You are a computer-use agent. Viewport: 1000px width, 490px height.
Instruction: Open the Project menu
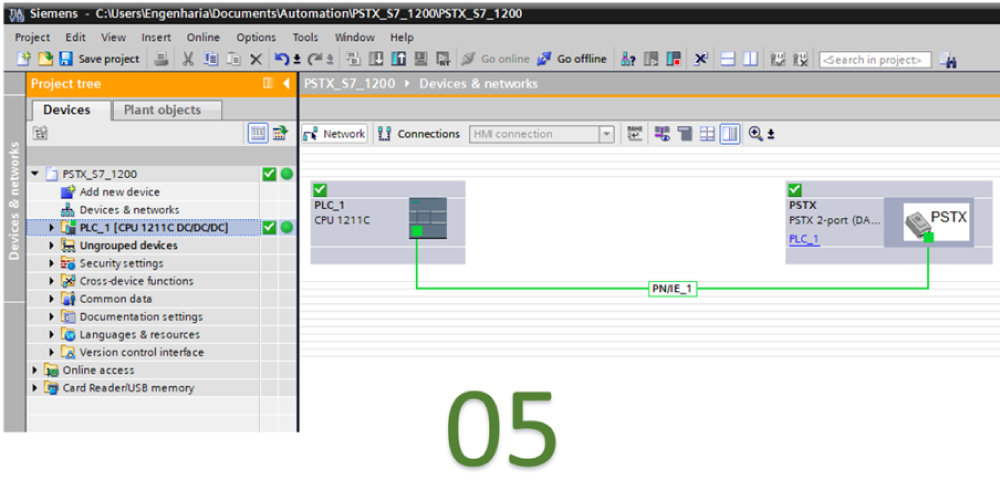click(33, 37)
